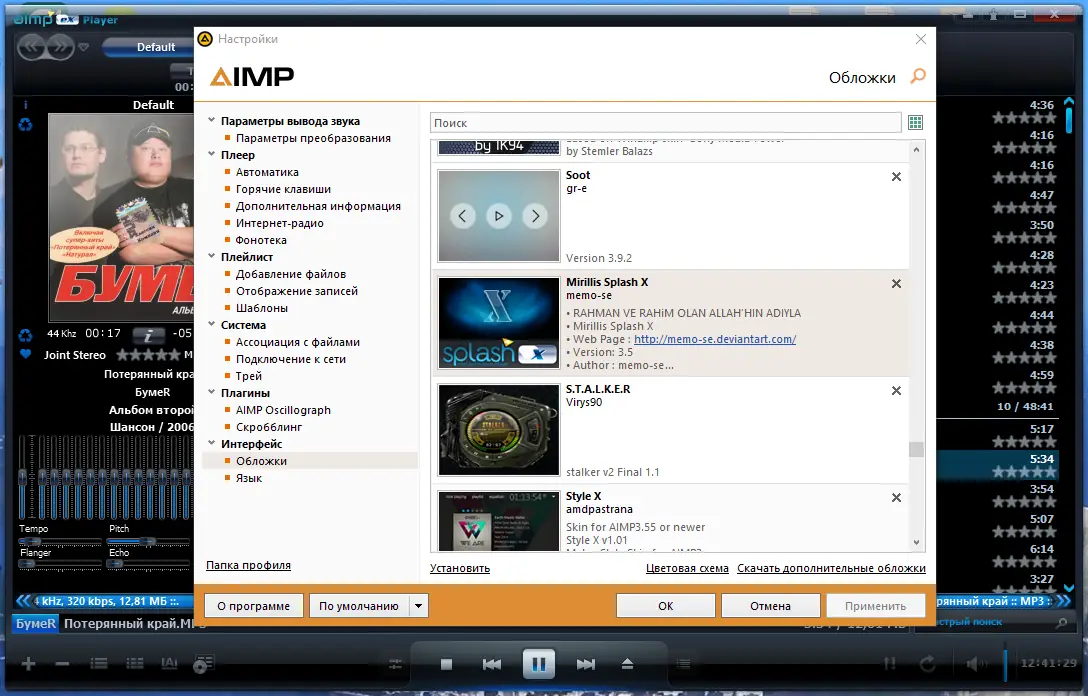This screenshot has height=696, width=1088.
Task: Click the Установить link
Action: point(460,568)
